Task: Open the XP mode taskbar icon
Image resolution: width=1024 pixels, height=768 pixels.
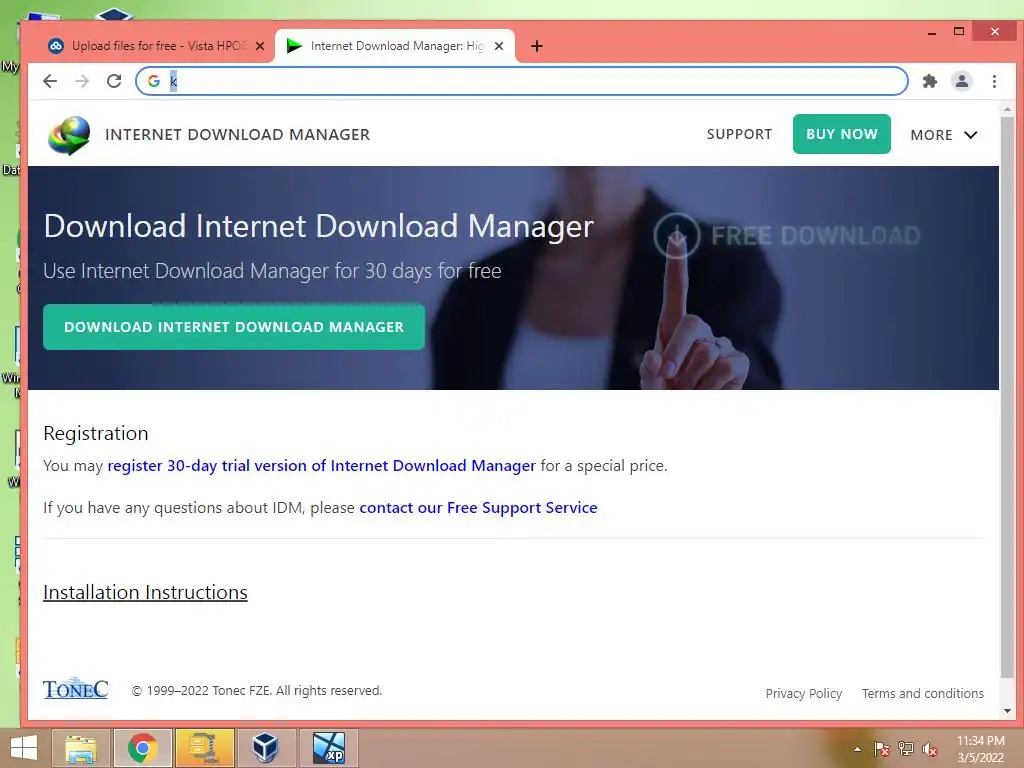Action: click(x=328, y=748)
